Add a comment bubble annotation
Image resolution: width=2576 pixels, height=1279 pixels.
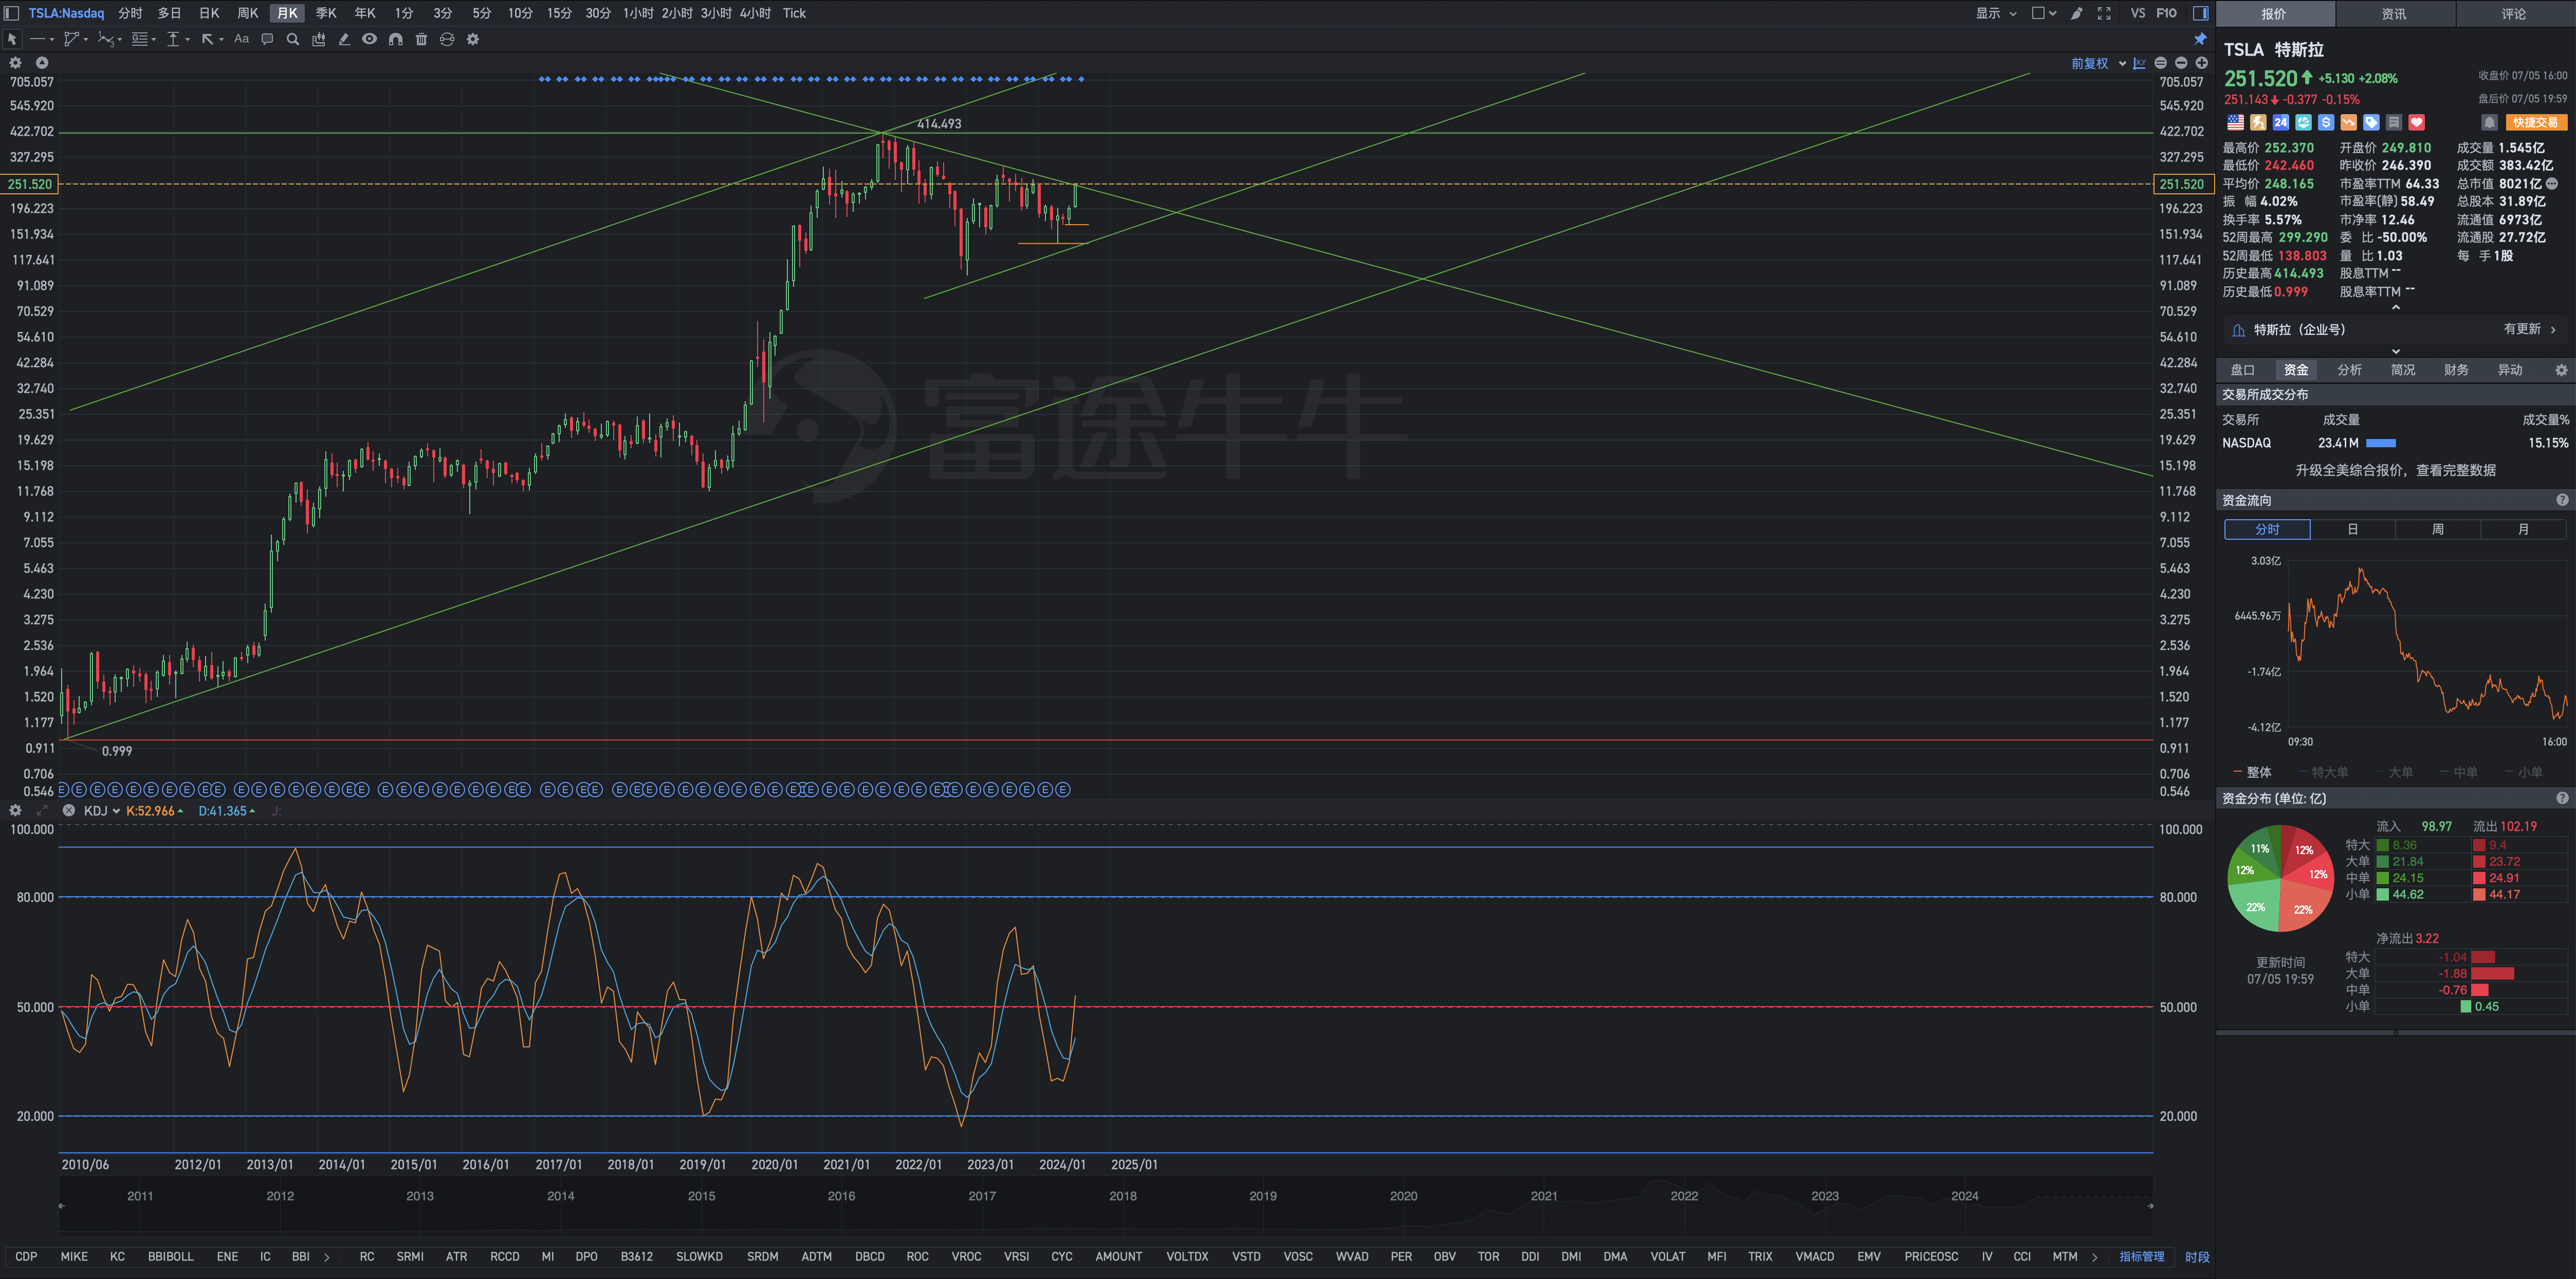267,39
